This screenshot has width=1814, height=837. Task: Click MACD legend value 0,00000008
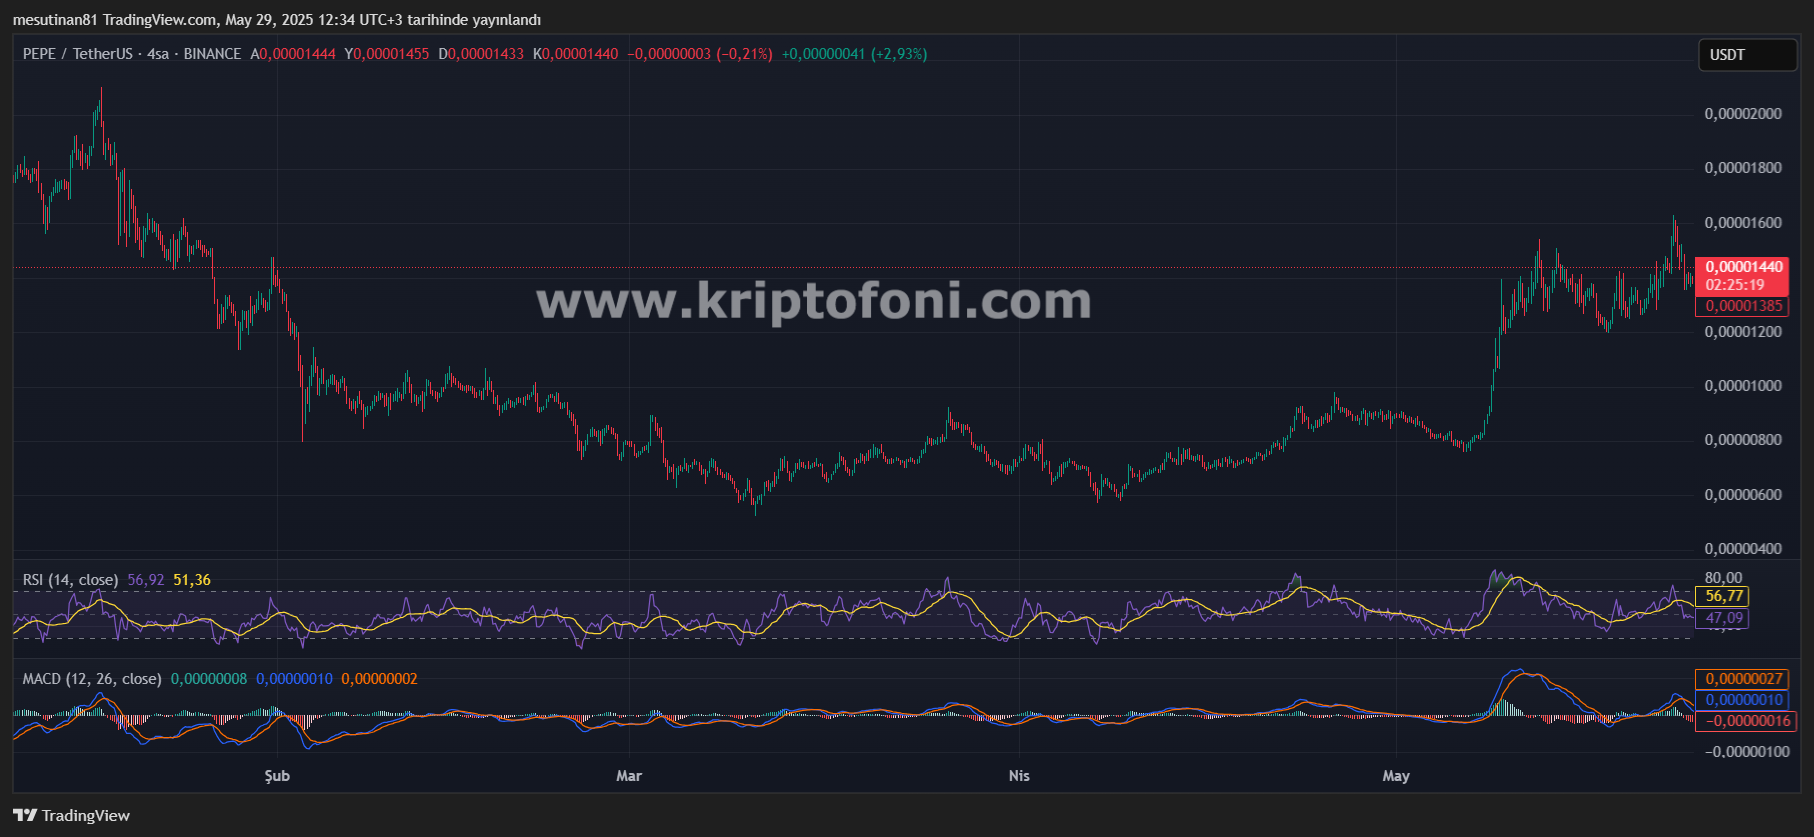point(209,679)
